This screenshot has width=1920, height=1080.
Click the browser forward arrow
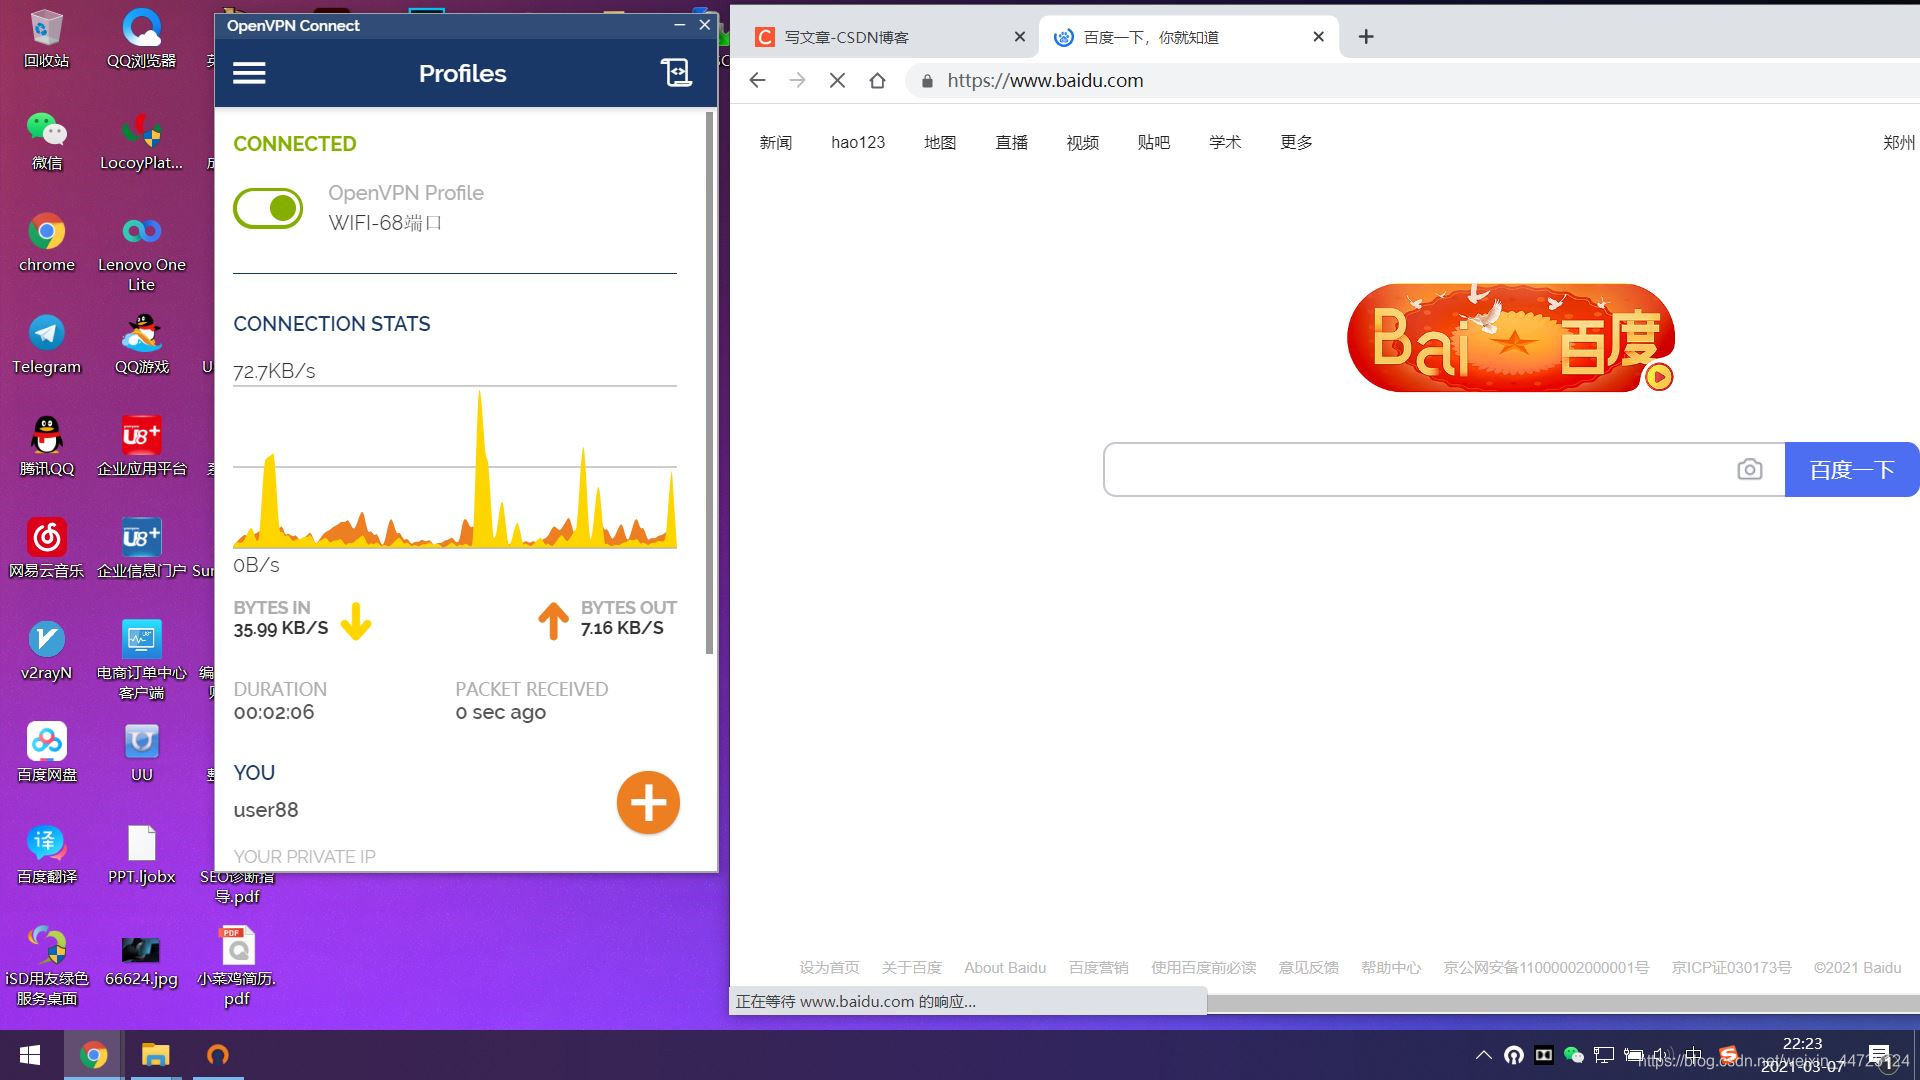(797, 80)
